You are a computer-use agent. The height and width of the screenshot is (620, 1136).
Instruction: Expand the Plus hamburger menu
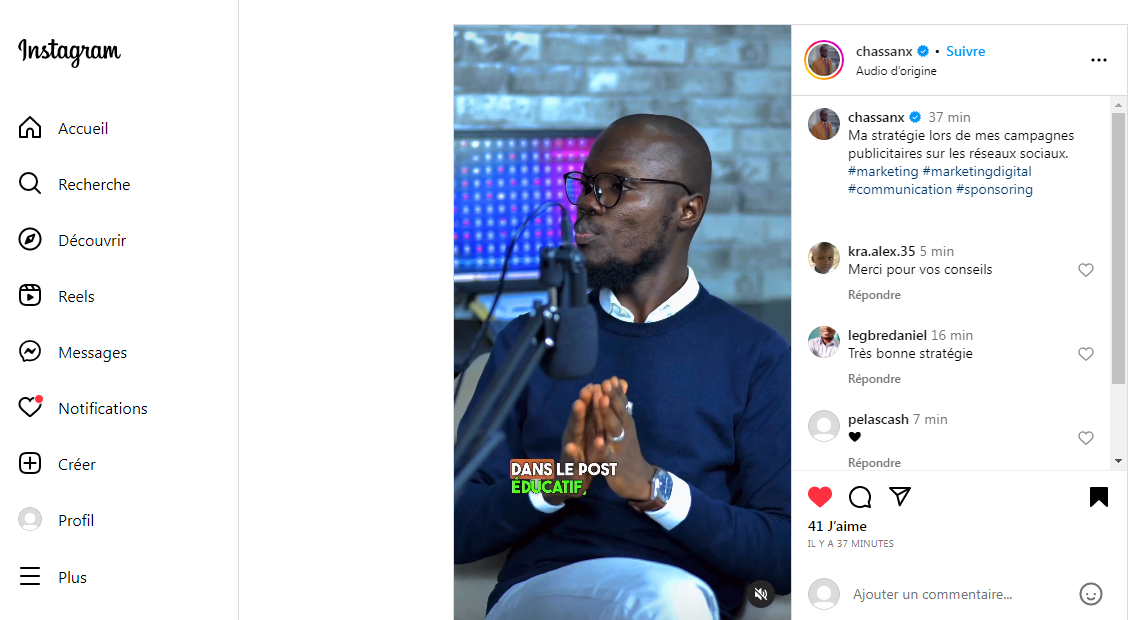[30, 577]
